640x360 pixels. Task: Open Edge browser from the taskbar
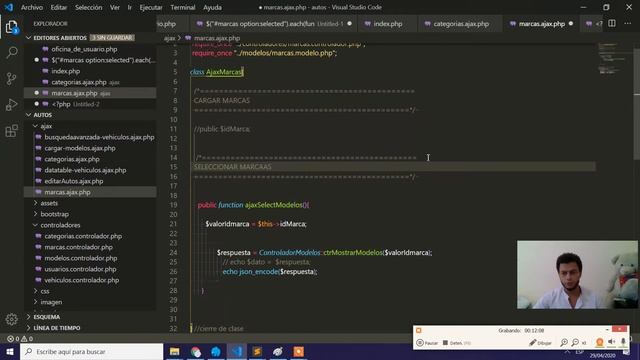(x=216, y=351)
